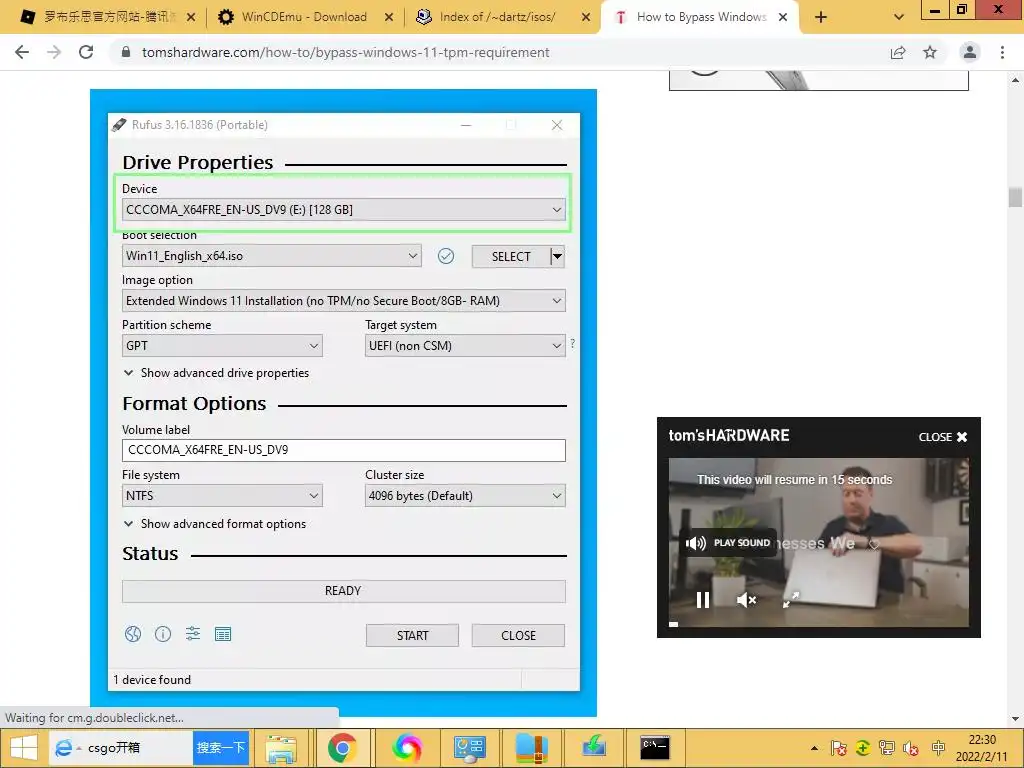This screenshot has width=1024, height=768.
Task: Open the Windows Start button
Action: 23,748
